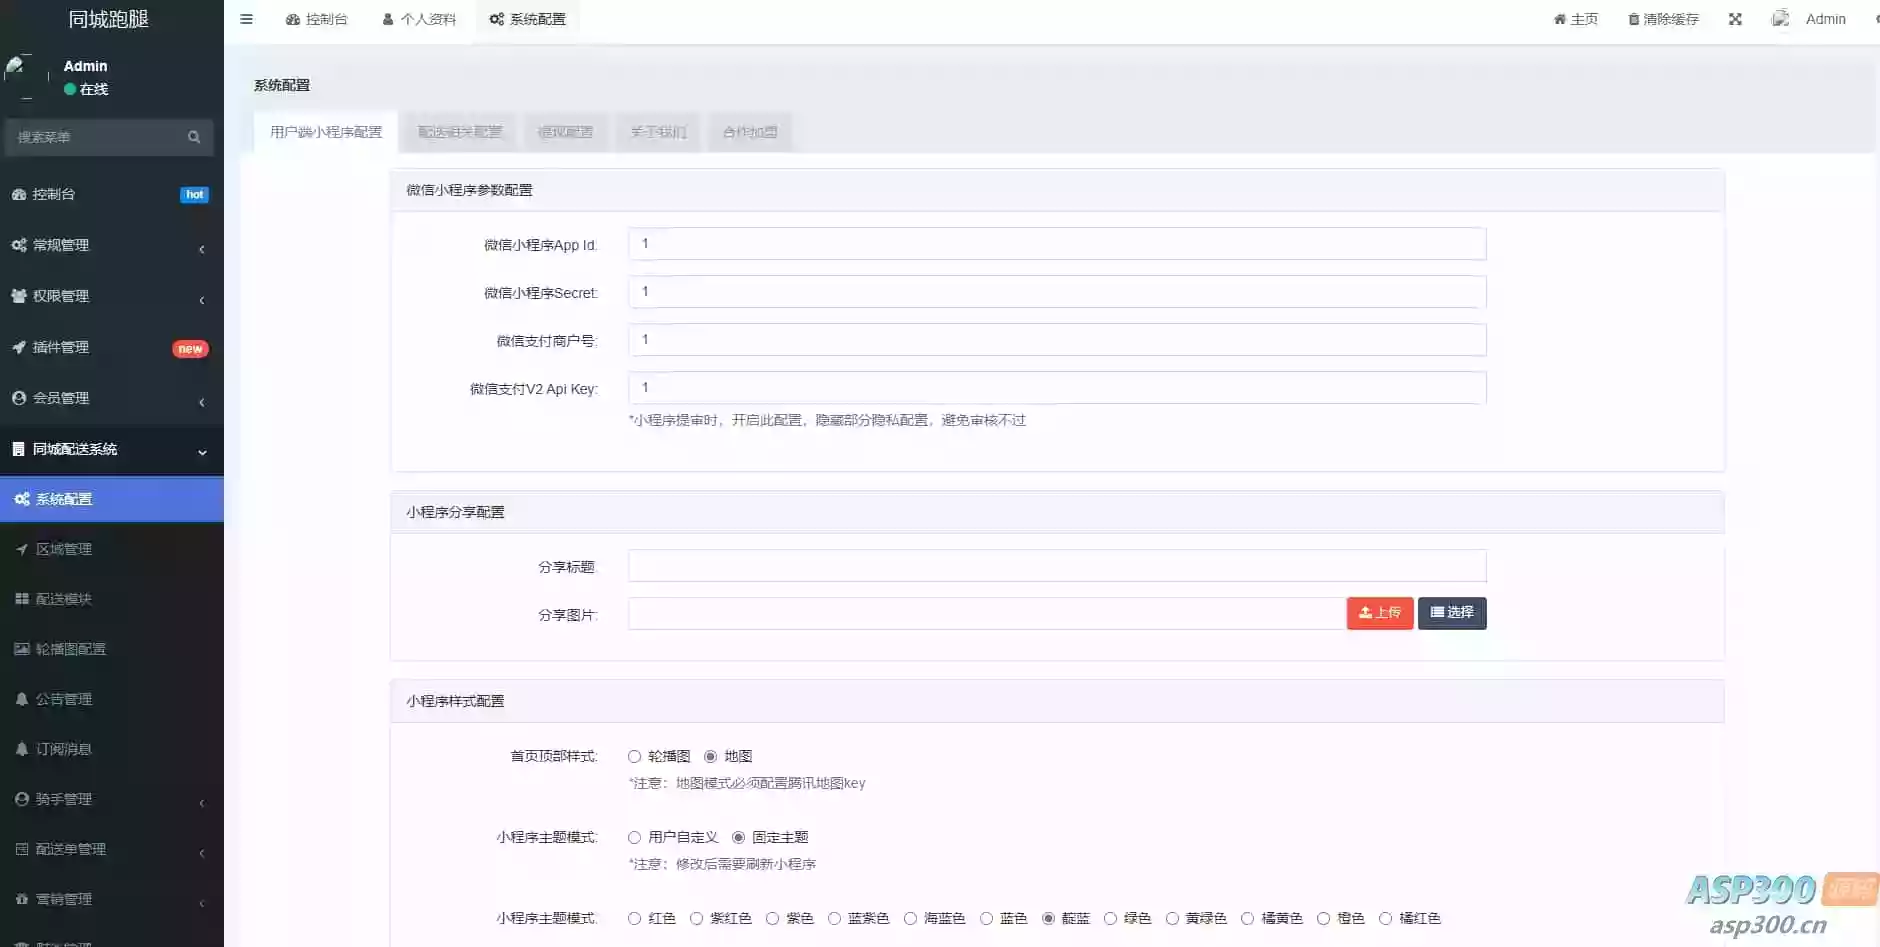Select the 靛蓝 indigo color swatch
1880x947 pixels.
coord(1048,918)
